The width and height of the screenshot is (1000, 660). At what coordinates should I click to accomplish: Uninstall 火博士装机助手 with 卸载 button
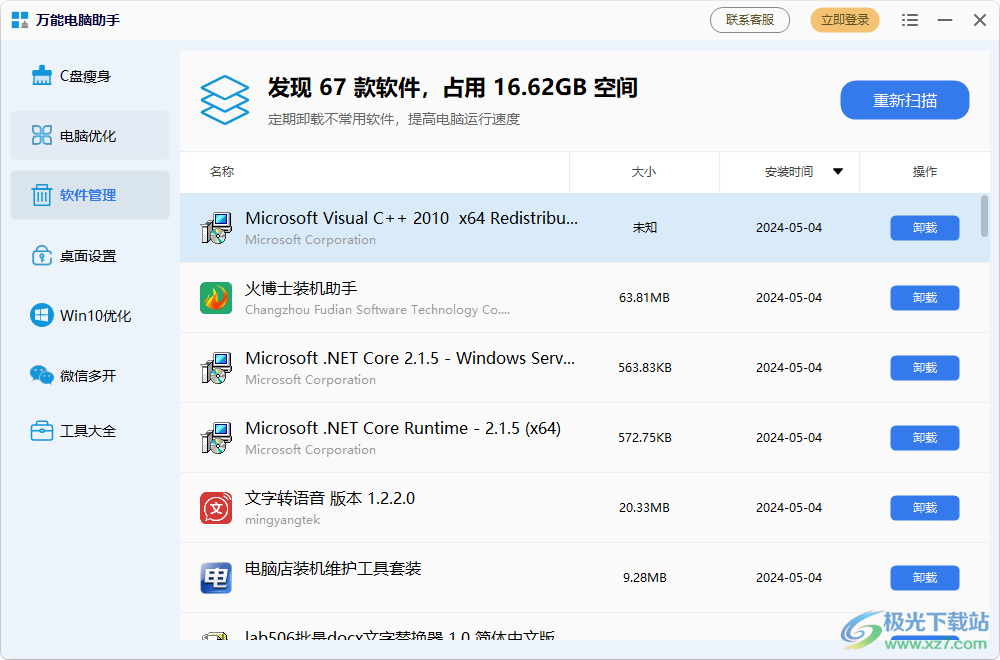click(924, 298)
